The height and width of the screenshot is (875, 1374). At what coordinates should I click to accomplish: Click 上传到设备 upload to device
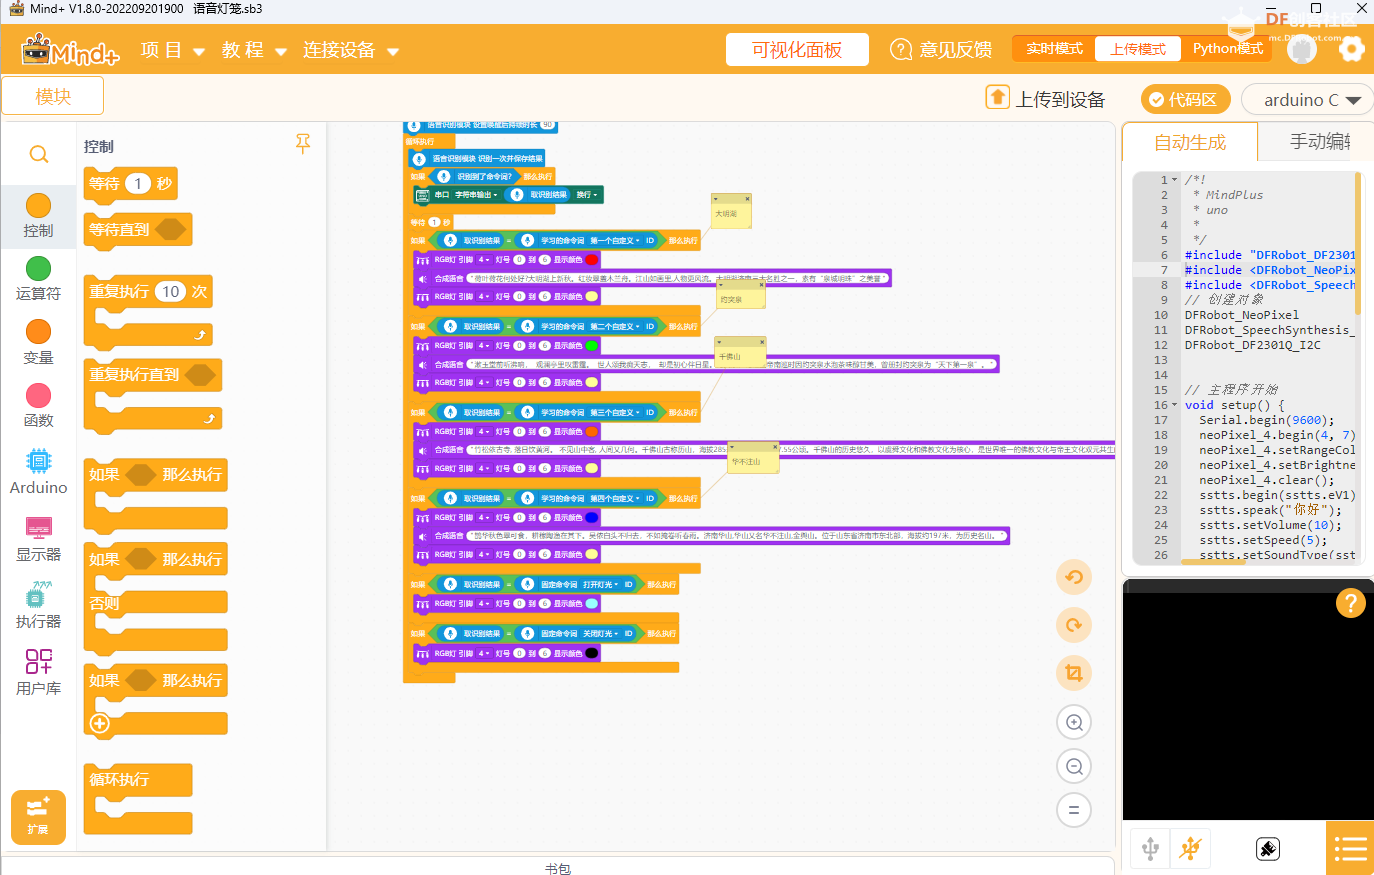(x=1060, y=99)
